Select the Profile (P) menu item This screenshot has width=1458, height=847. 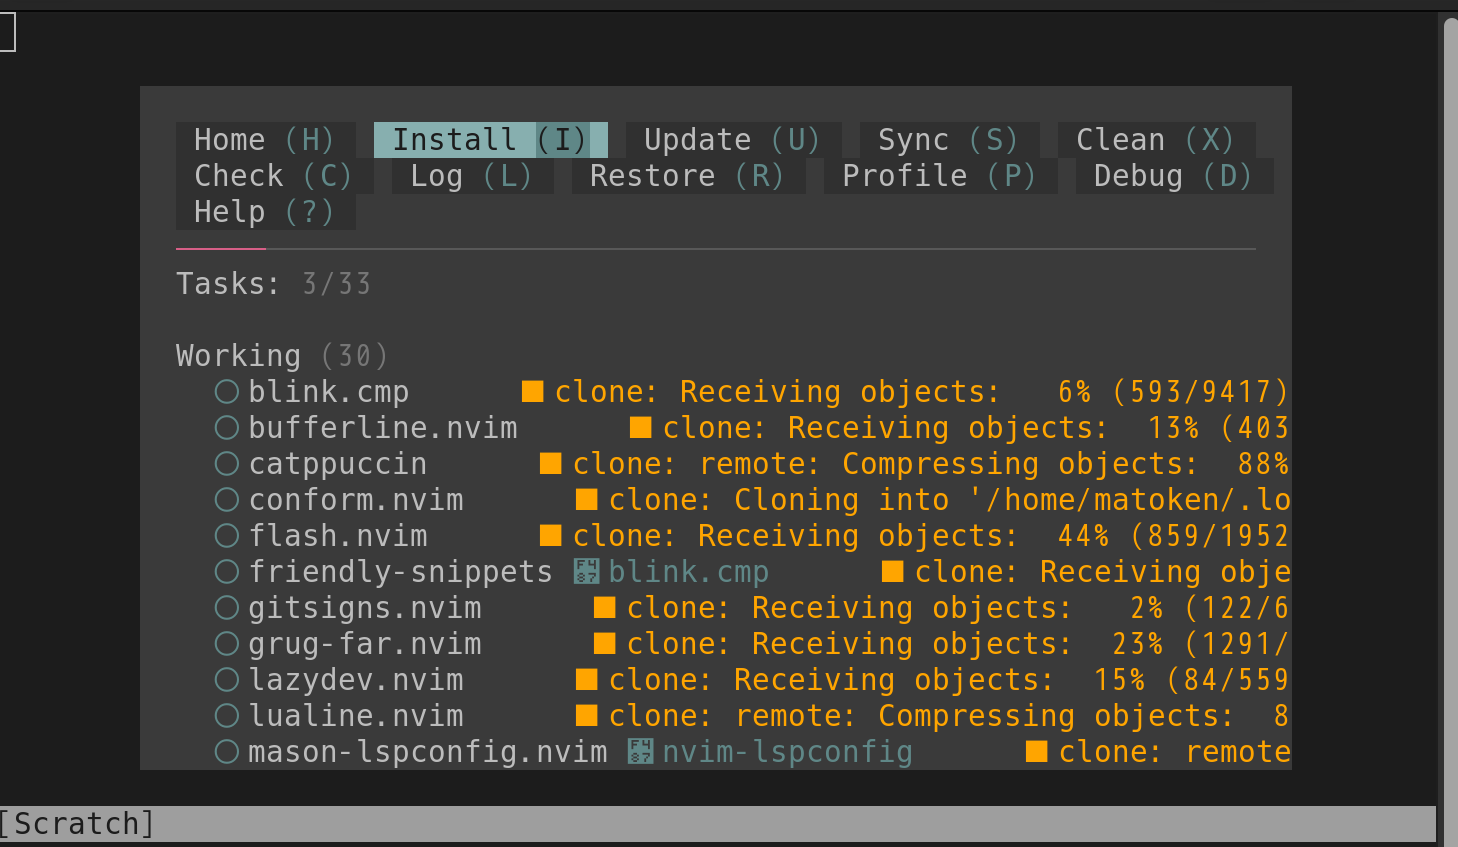938,176
